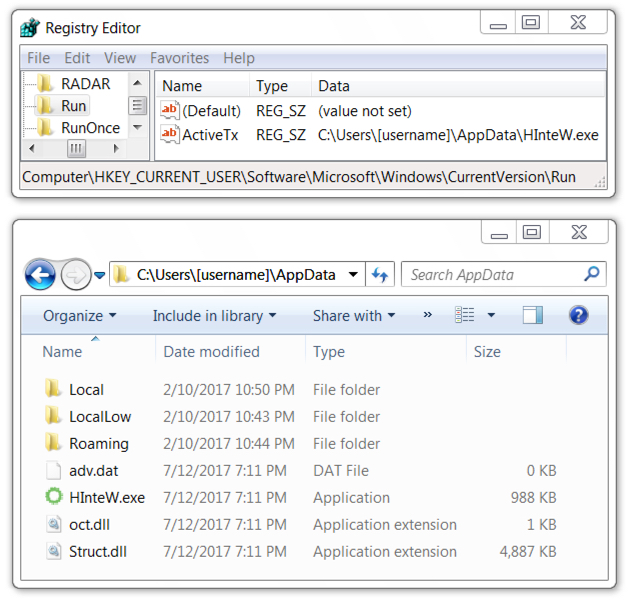Click the RADAR folder icon
Viewport: 628px width, 601px height.
coord(45,83)
